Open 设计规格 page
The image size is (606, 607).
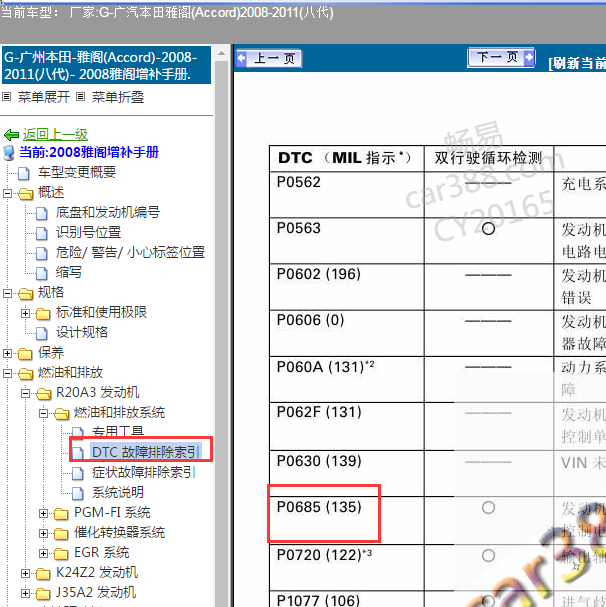pyautogui.click(x=82, y=332)
